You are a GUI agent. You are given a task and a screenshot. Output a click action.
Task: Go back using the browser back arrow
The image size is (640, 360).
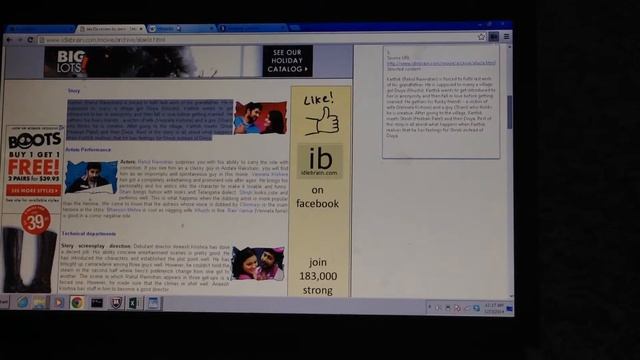click(x=9, y=40)
